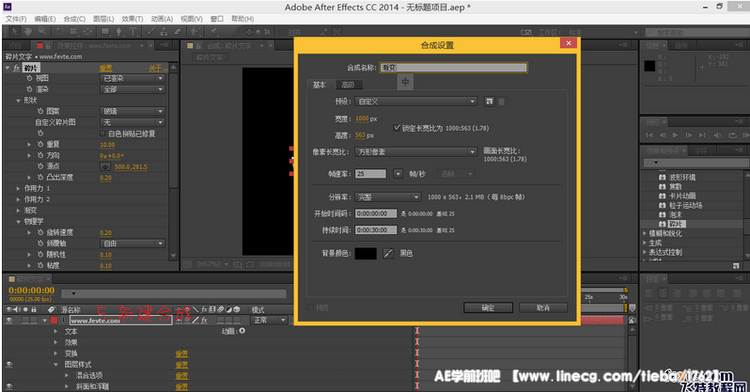Open the 图案 pattern dropdown
The width and height of the screenshot is (750, 392).
132,111
